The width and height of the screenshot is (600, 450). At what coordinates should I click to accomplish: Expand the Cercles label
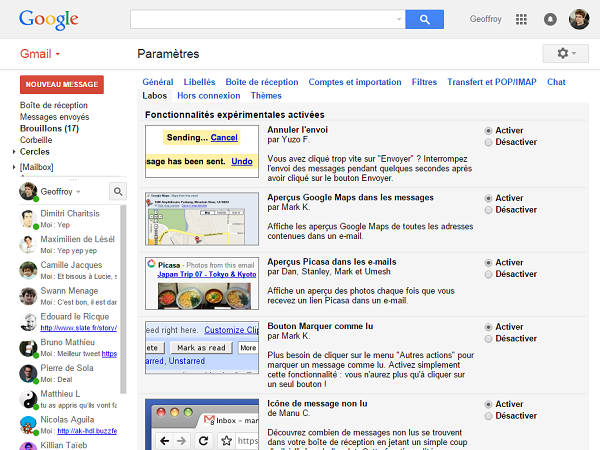tap(14, 152)
